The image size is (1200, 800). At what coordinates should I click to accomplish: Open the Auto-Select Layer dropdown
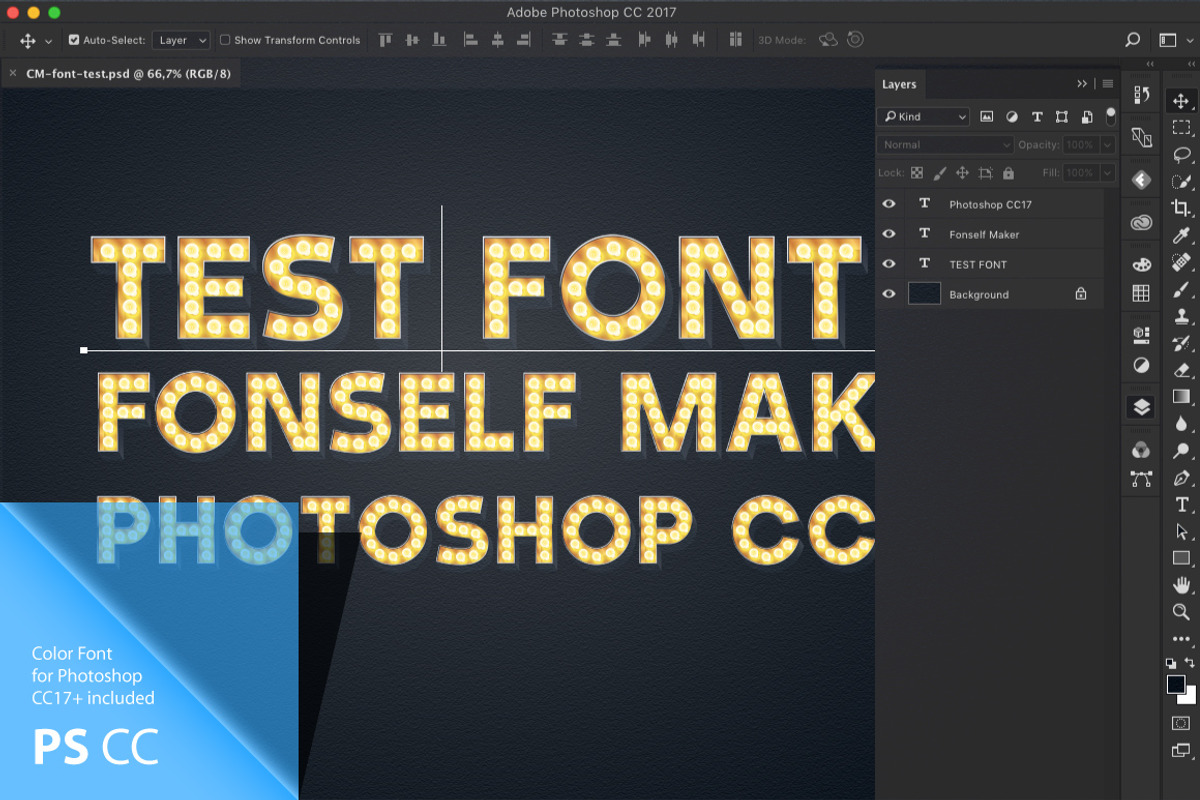point(181,40)
